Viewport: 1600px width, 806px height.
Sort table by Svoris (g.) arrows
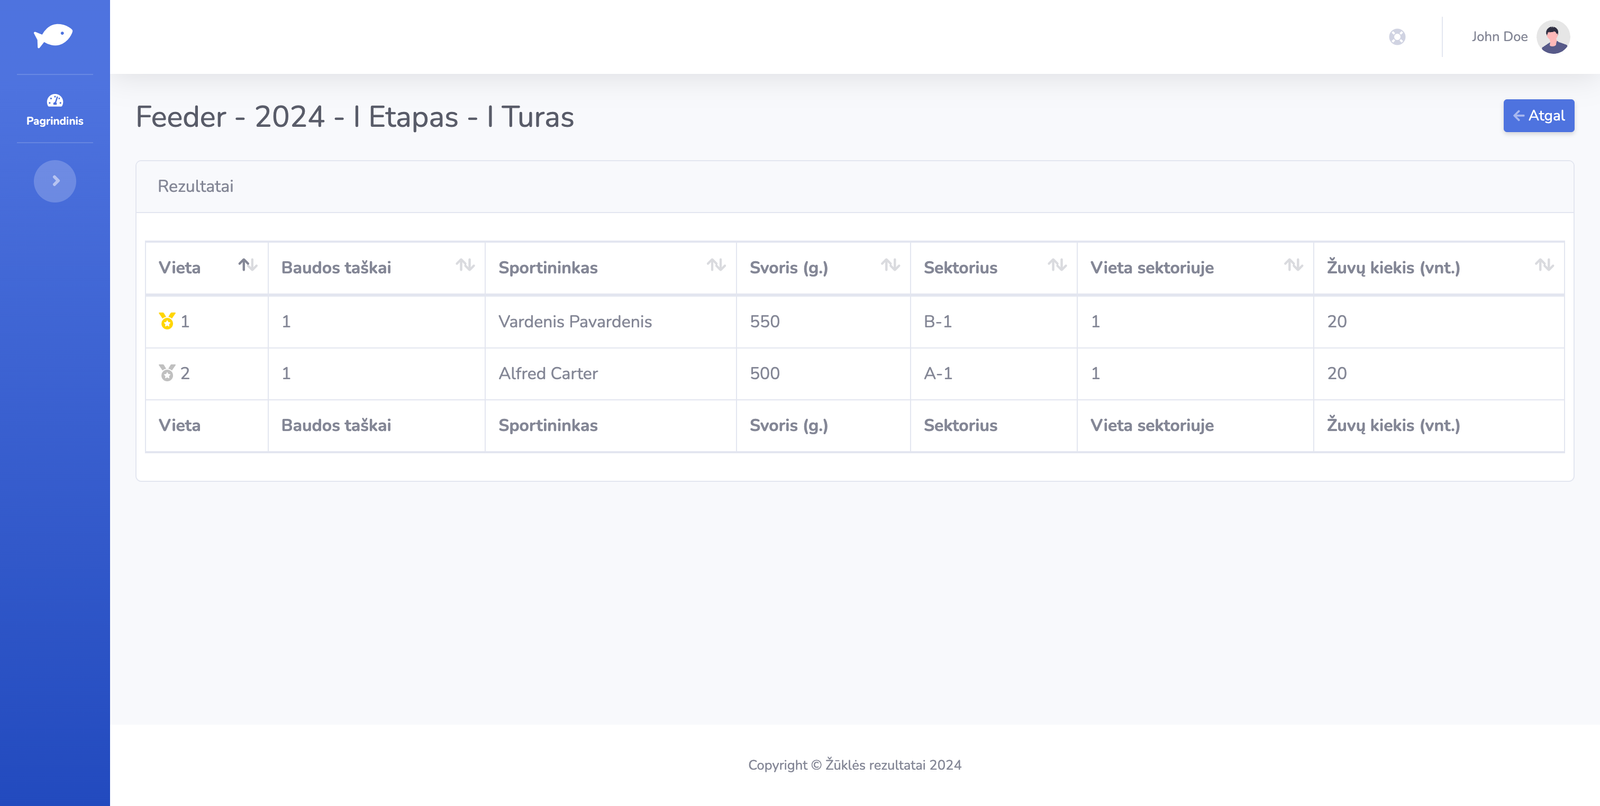pos(890,265)
